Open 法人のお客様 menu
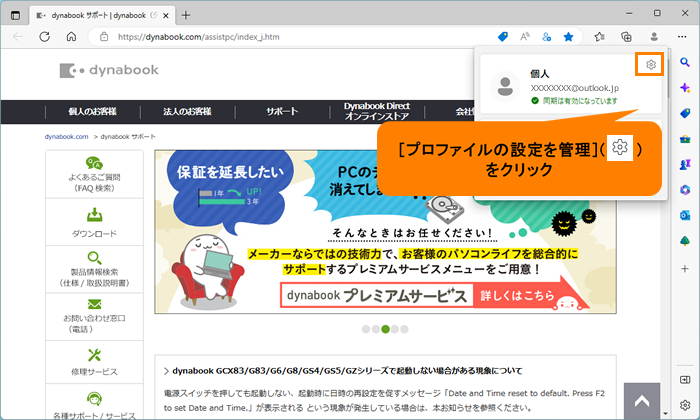The height and width of the screenshot is (420, 700). [x=187, y=112]
